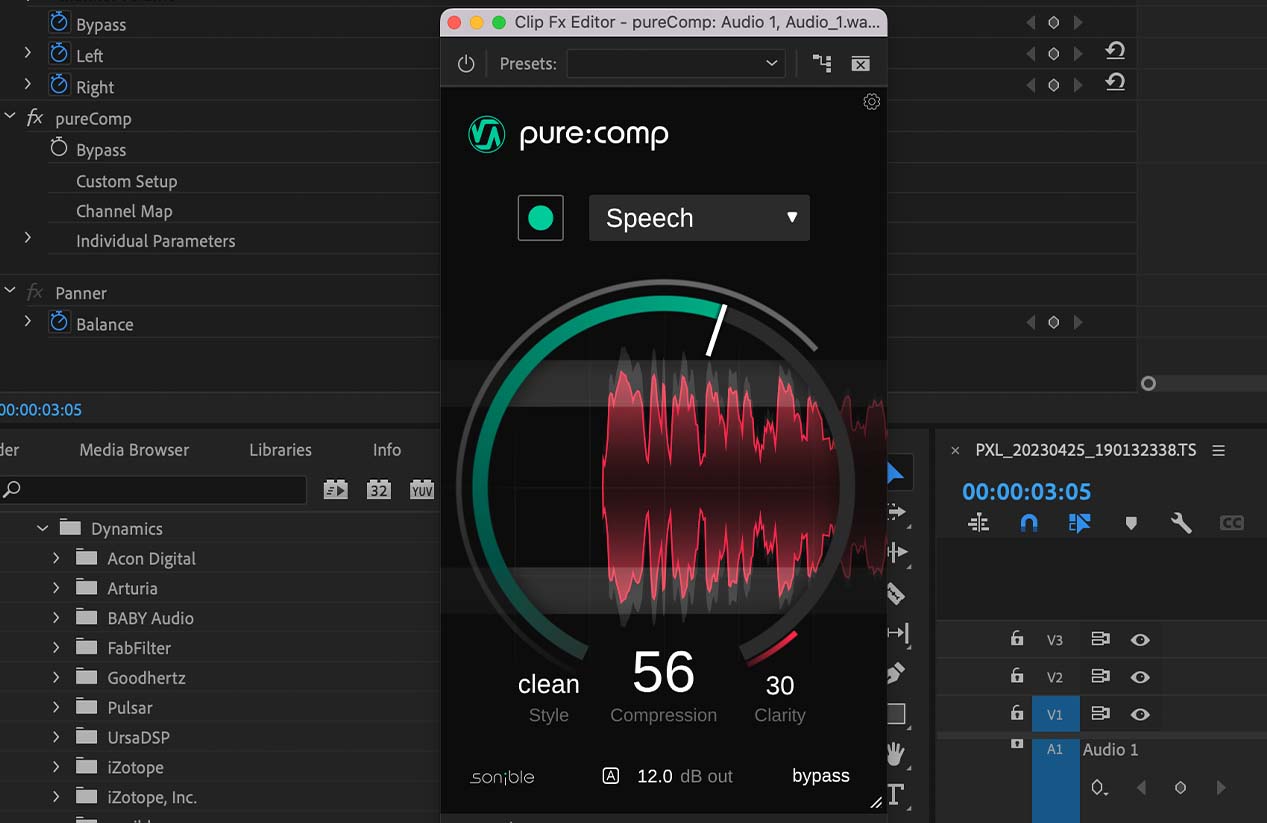1267x823 pixels.
Task: Toggle the plugin power button
Action: click(466, 64)
